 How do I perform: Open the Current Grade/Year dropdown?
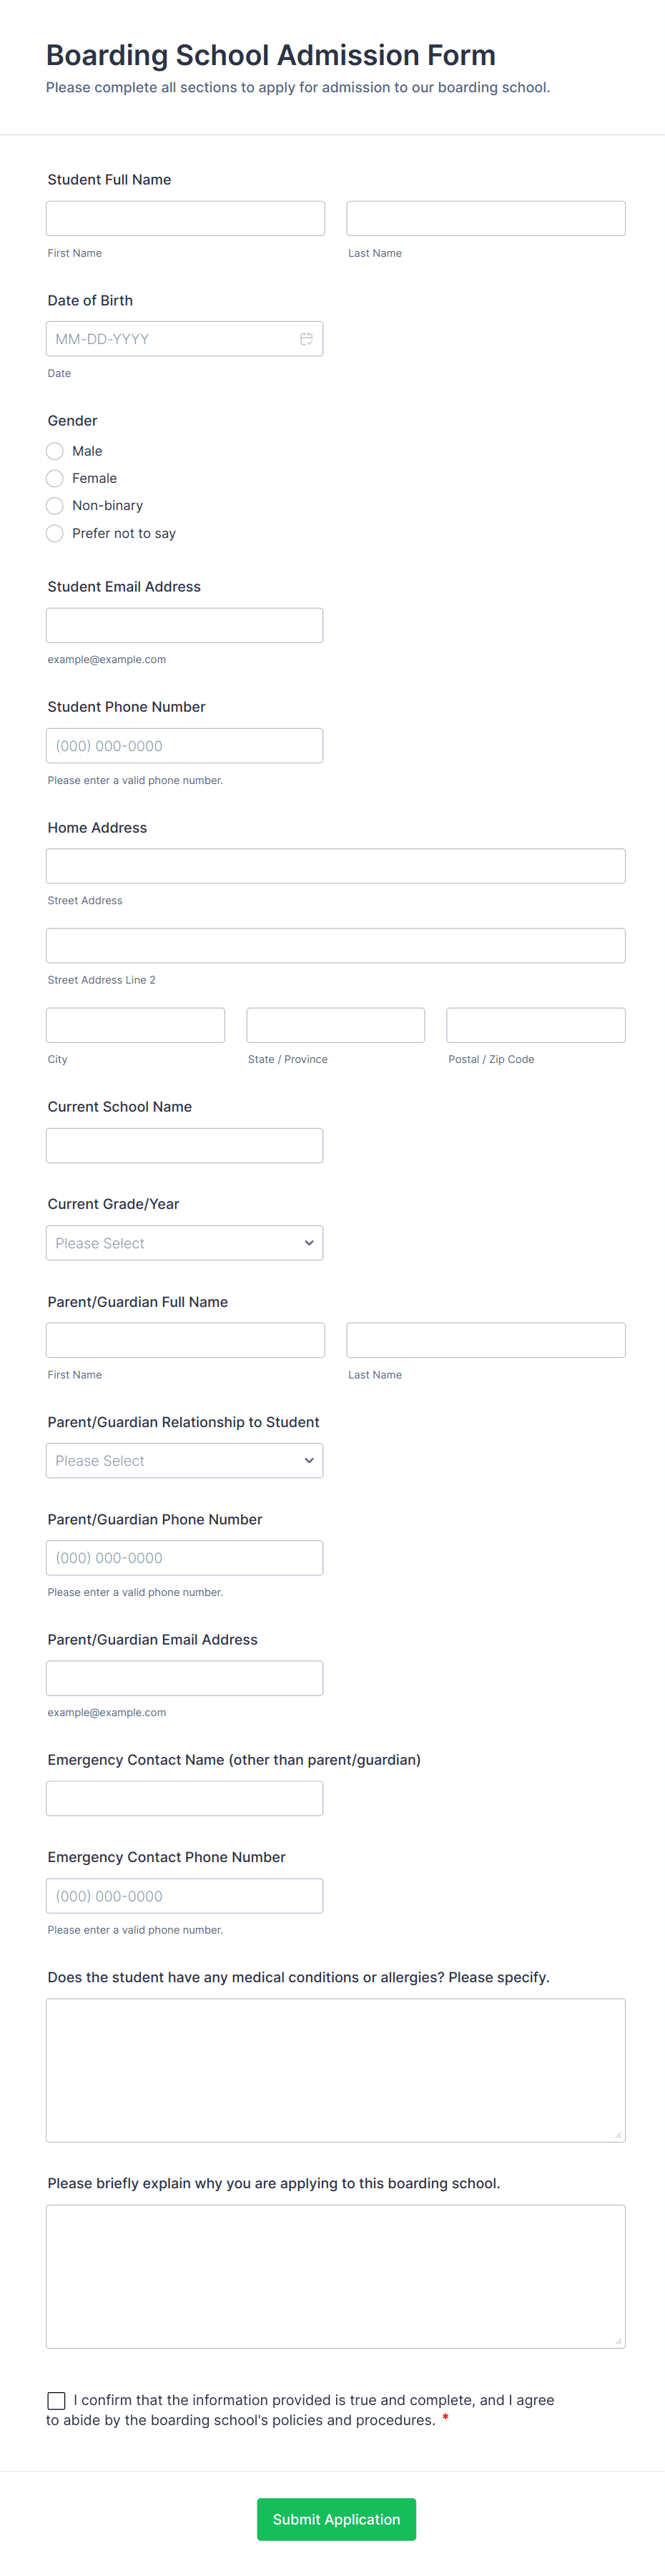(184, 1243)
